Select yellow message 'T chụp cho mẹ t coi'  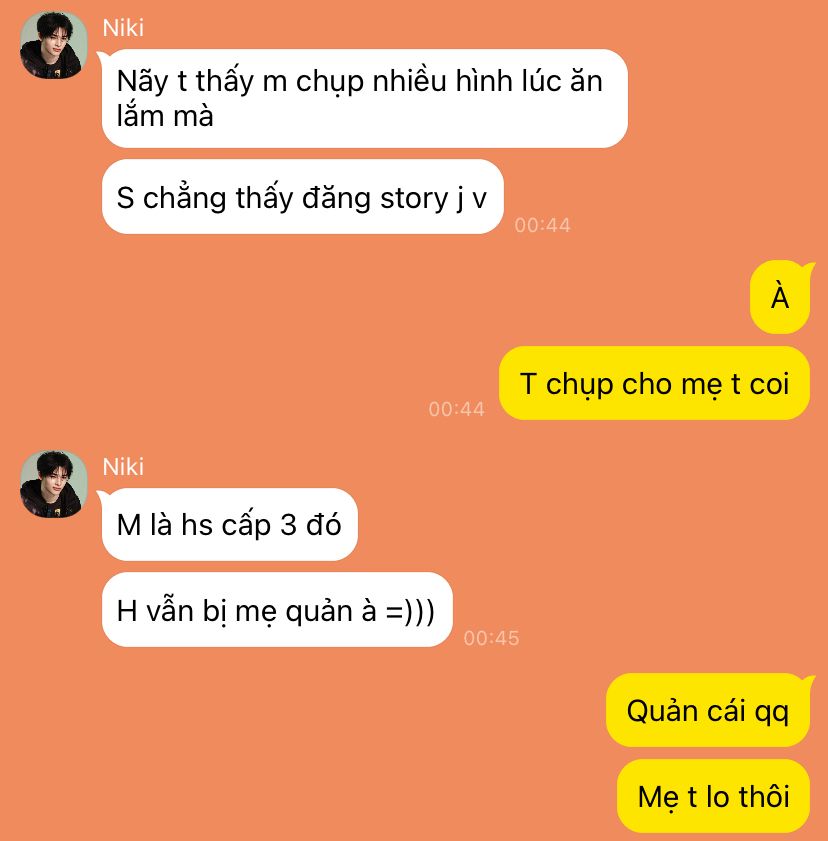(654, 383)
